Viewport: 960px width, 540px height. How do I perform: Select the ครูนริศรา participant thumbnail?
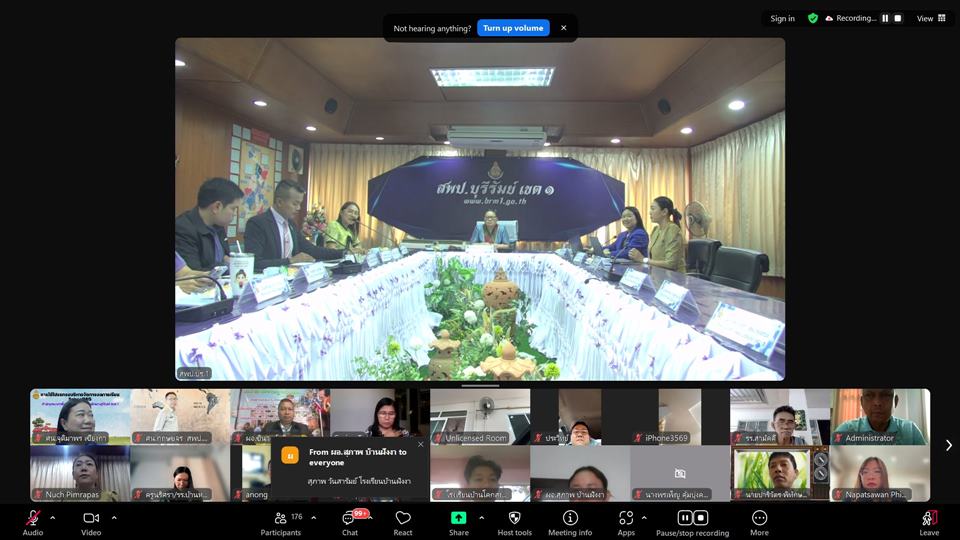click(x=180, y=473)
